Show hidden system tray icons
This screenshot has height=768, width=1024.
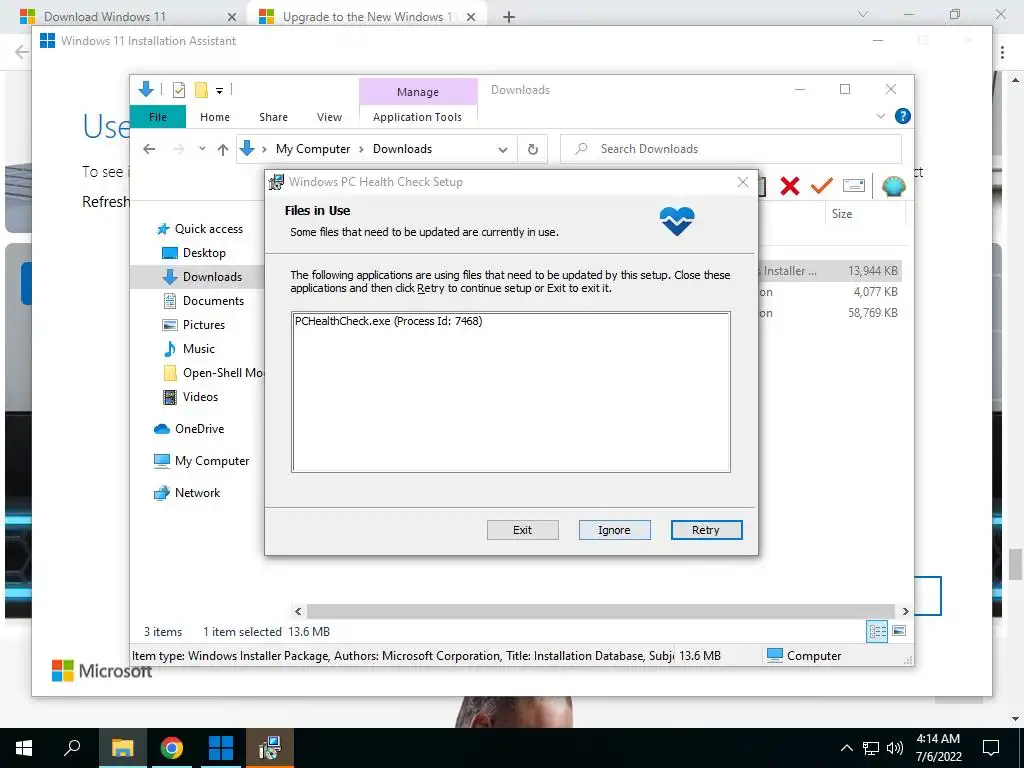[x=846, y=748]
